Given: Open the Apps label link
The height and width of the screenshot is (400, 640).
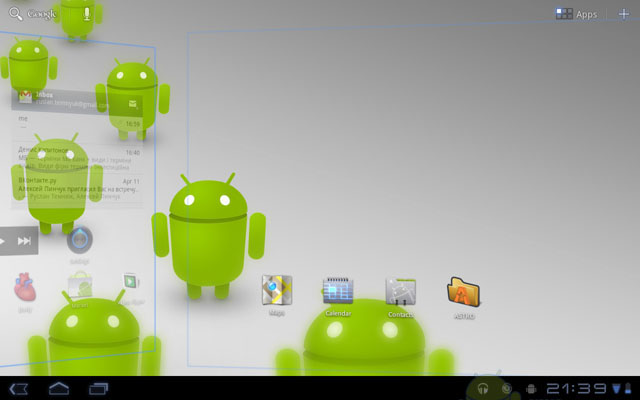Looking at the screenshot, I should [586, 15].
